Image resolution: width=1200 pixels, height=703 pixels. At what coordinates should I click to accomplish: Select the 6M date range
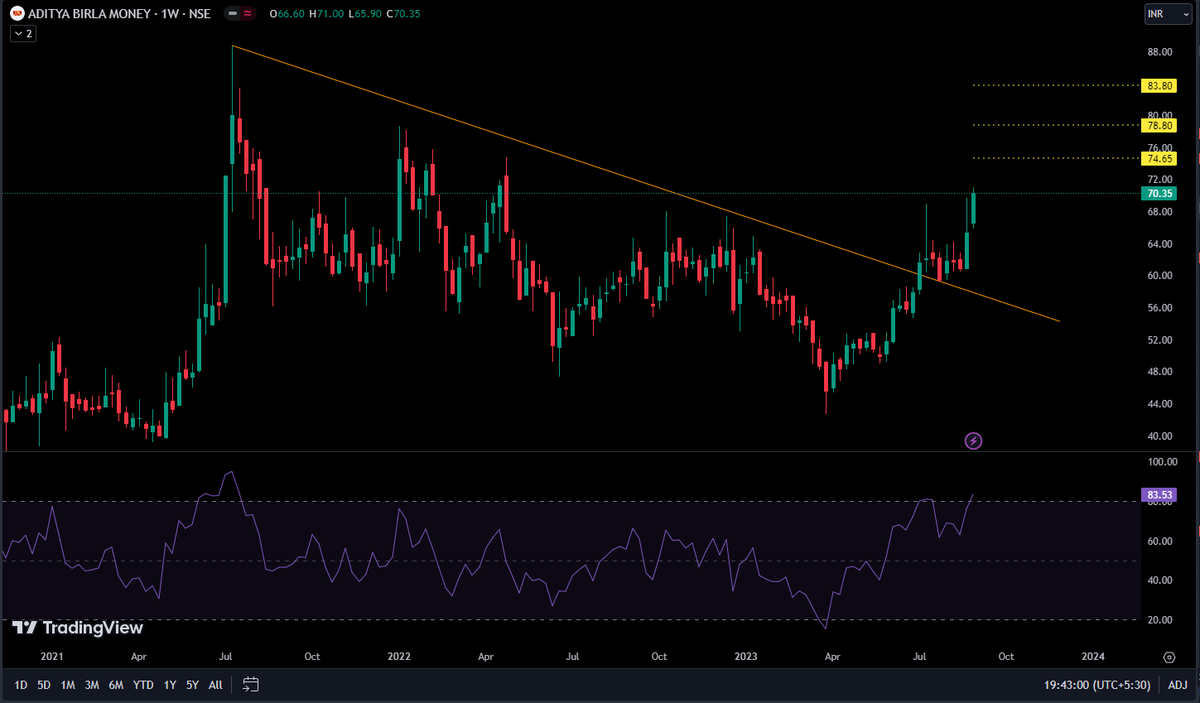click(116, 685)
